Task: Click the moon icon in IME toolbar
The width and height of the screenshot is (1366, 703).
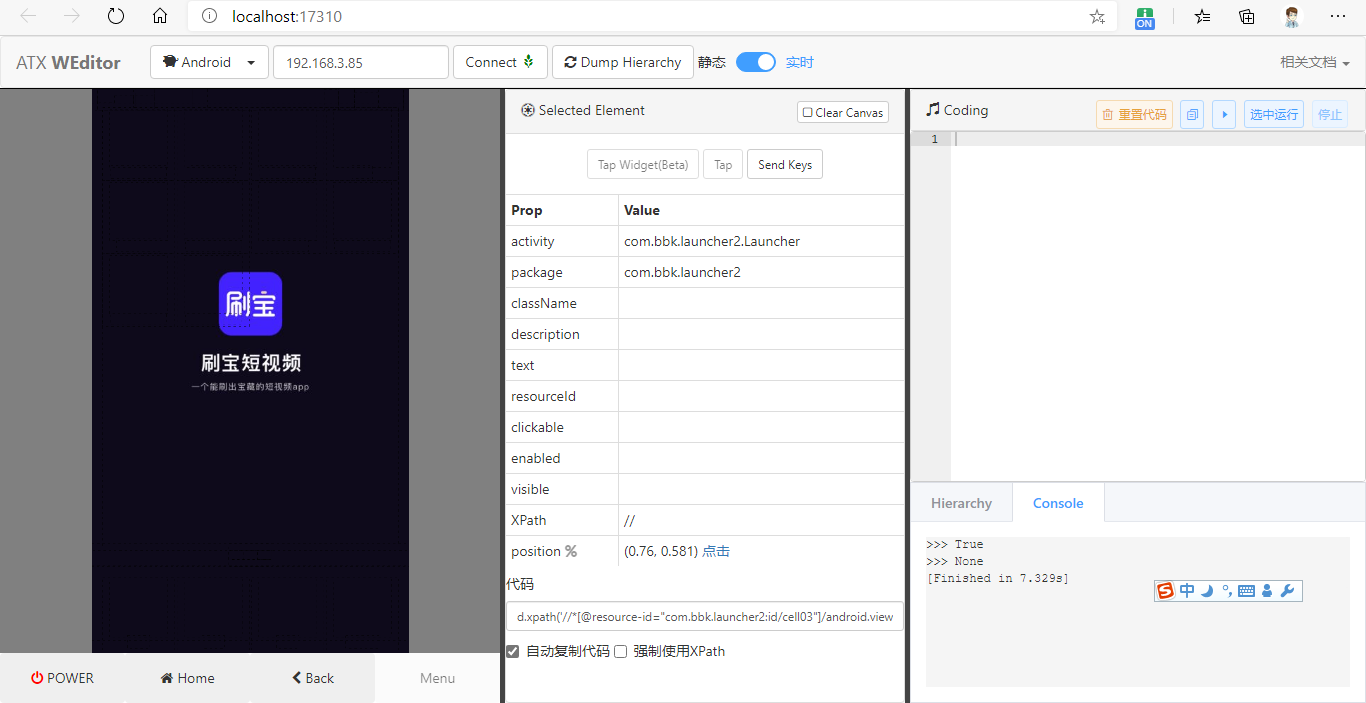Action: 1207,591
